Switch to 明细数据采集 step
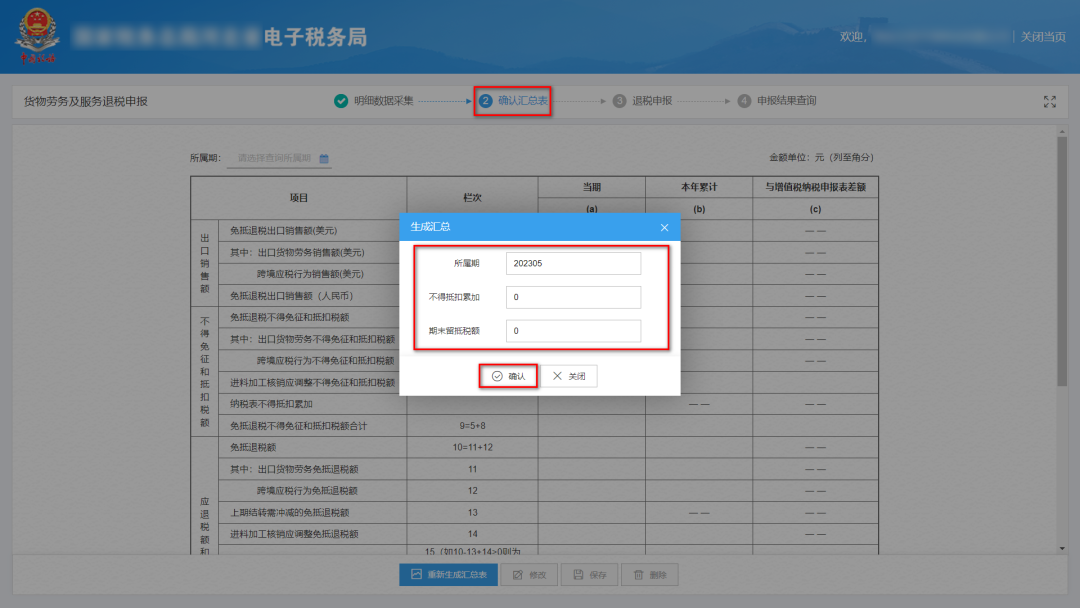1080x608 pixels. (383, 101)
